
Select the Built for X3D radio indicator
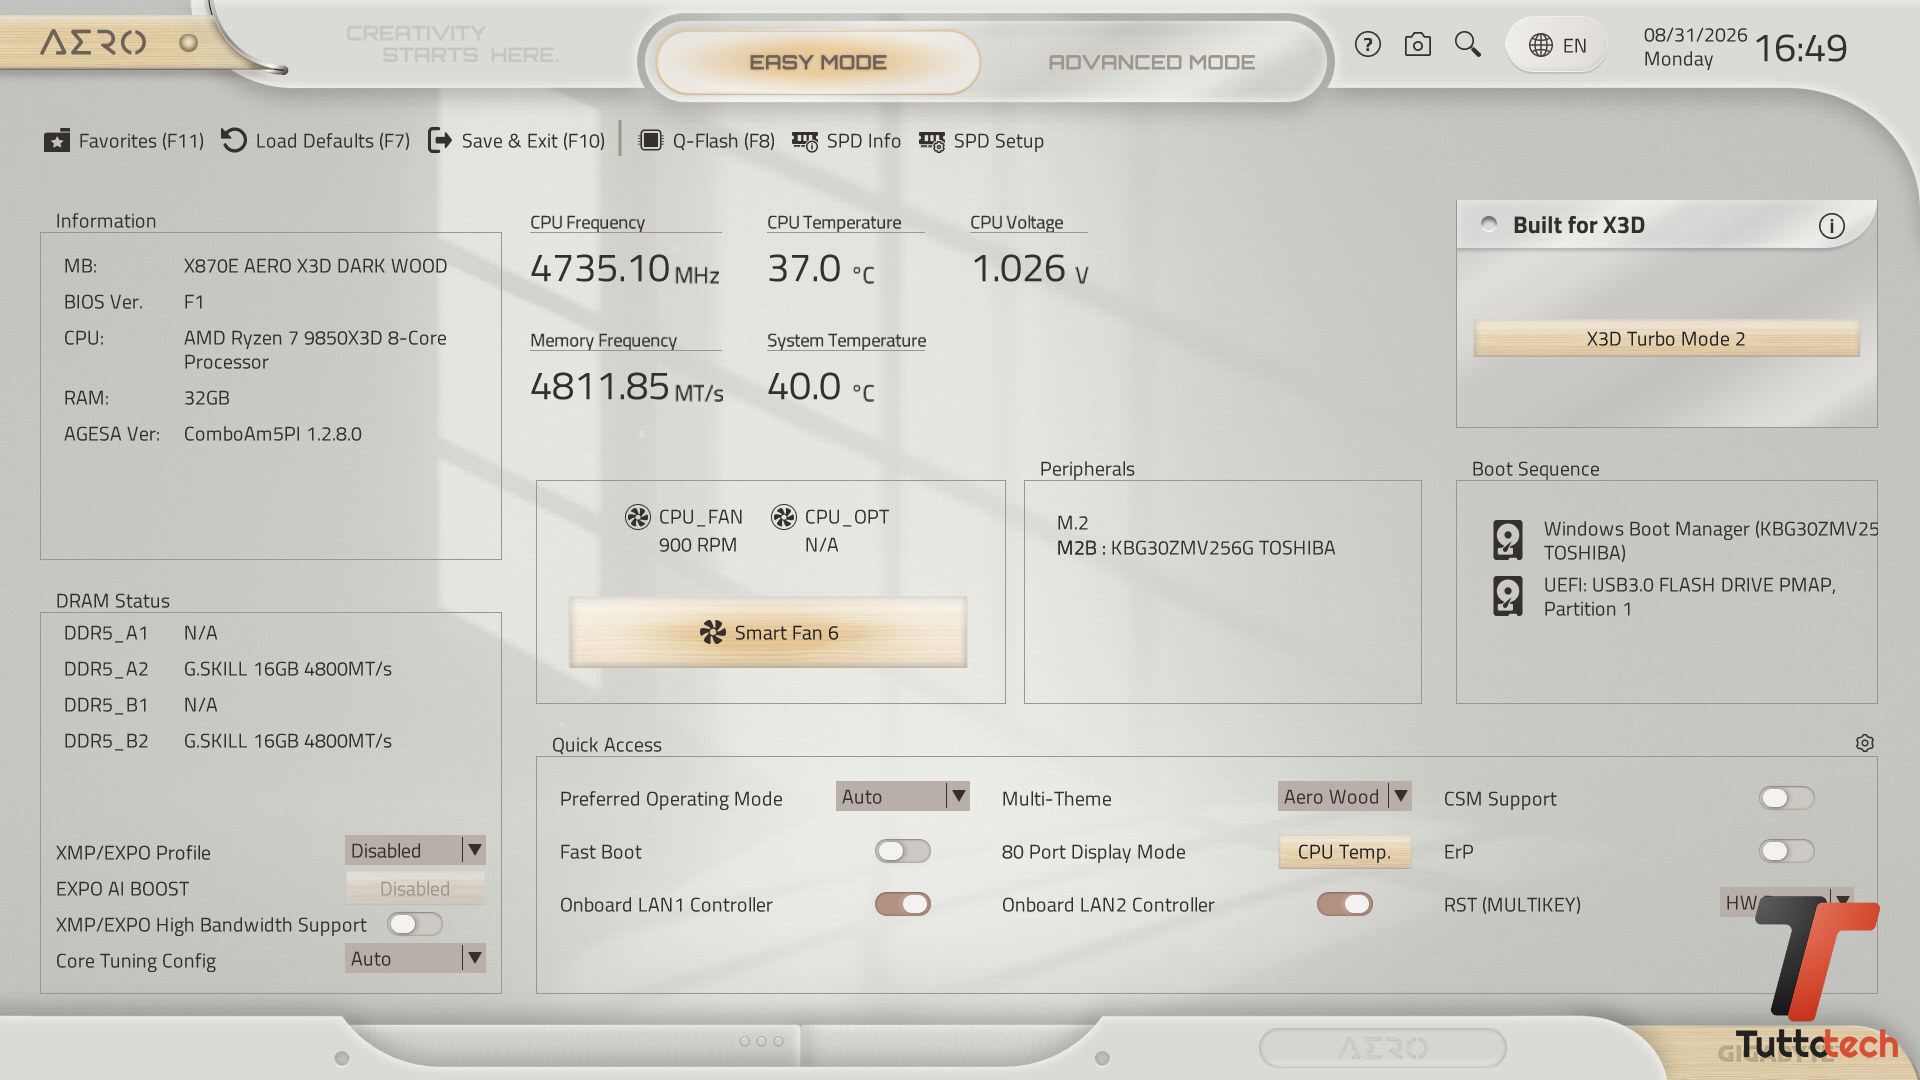coord(1489,224)
